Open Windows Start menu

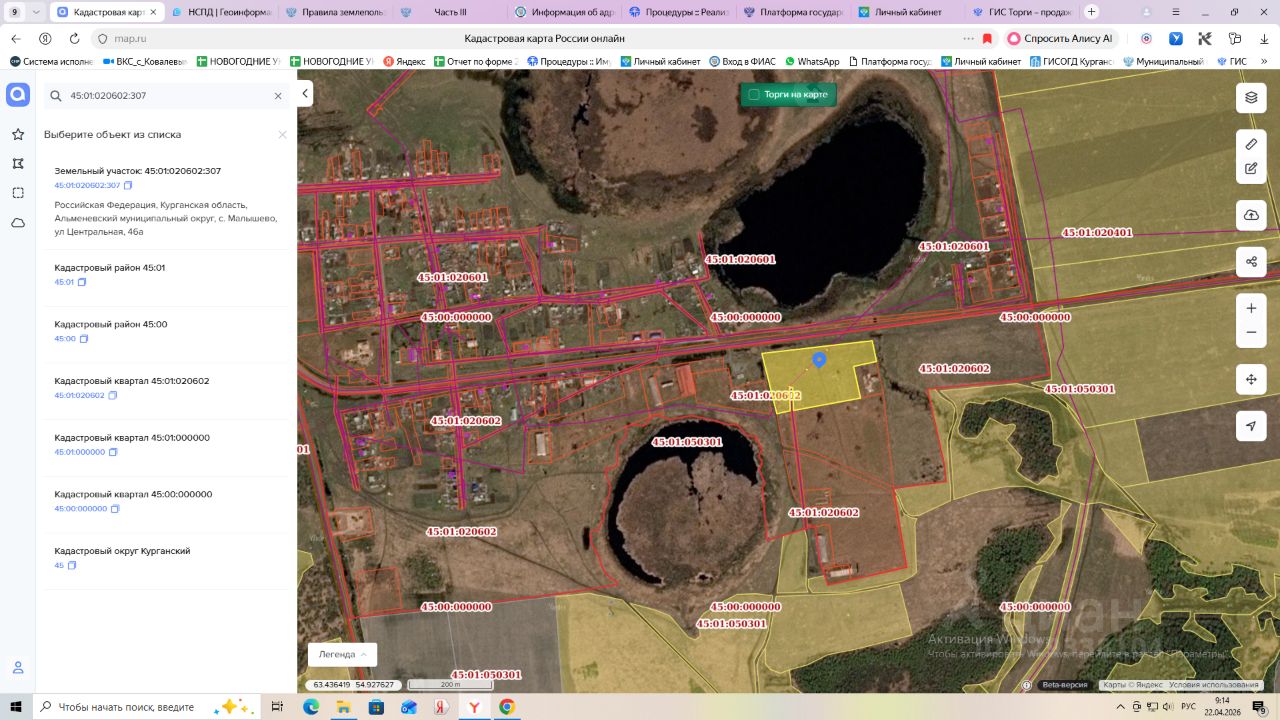click(x=16, y=707)
